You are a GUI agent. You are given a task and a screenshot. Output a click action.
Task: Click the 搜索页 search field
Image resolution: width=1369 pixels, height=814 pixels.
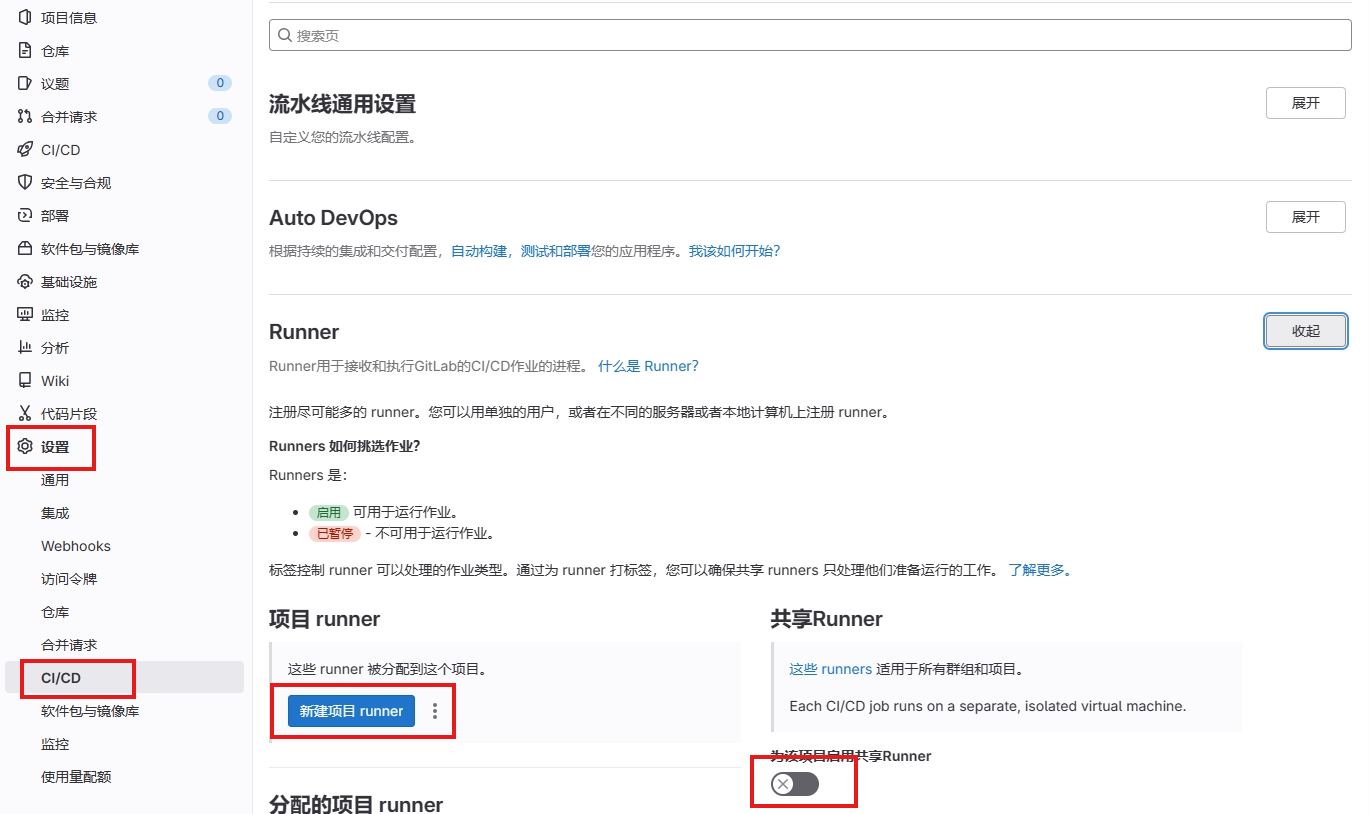coord(810,35)
